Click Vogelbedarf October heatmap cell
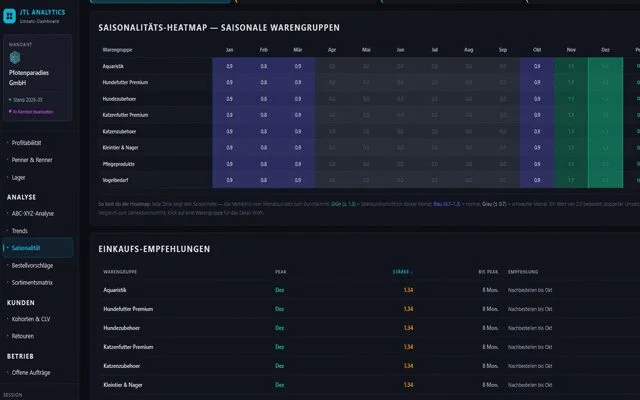Image resolution: width=640 pixels, height=400 pixels. (537, 180)
